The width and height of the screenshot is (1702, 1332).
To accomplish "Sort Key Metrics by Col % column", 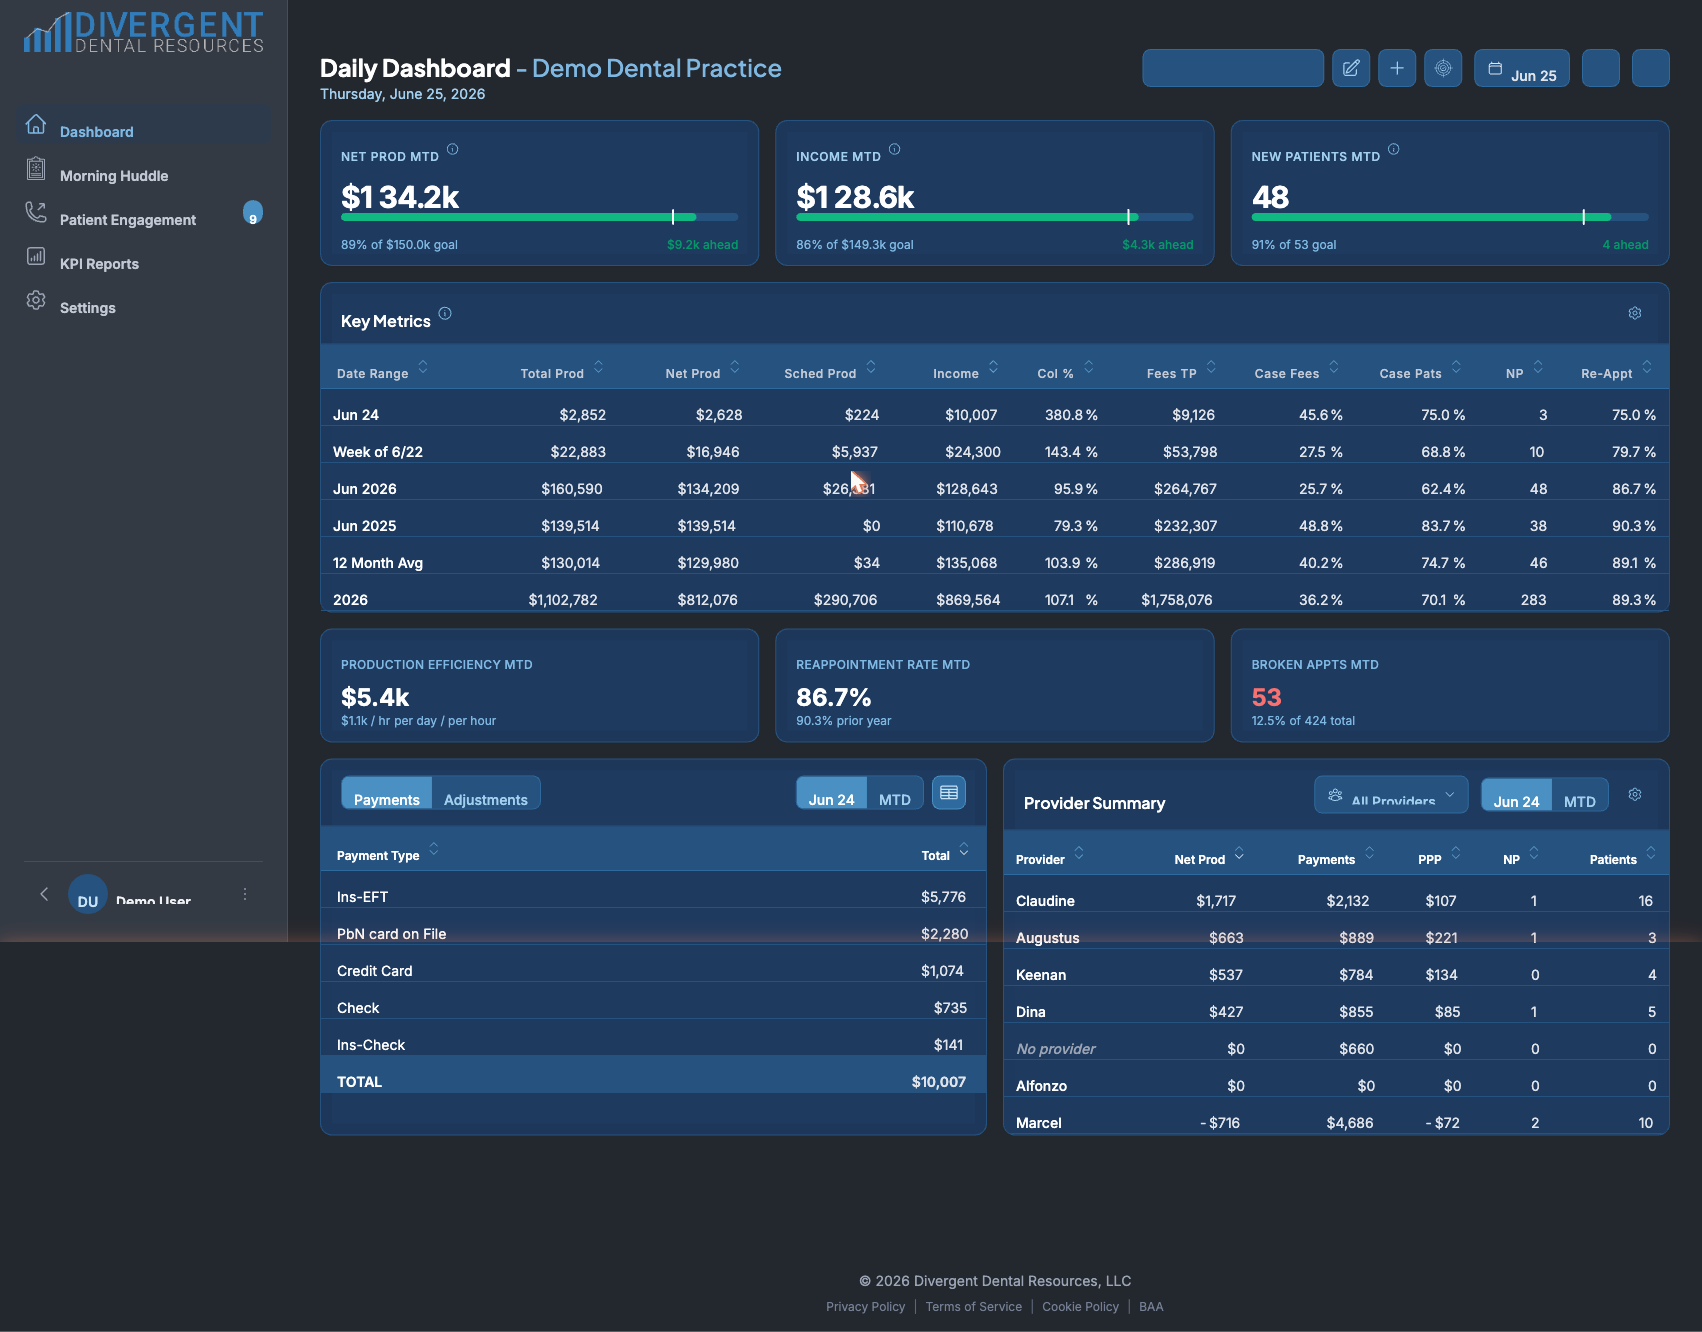I will coord(1066,371).
